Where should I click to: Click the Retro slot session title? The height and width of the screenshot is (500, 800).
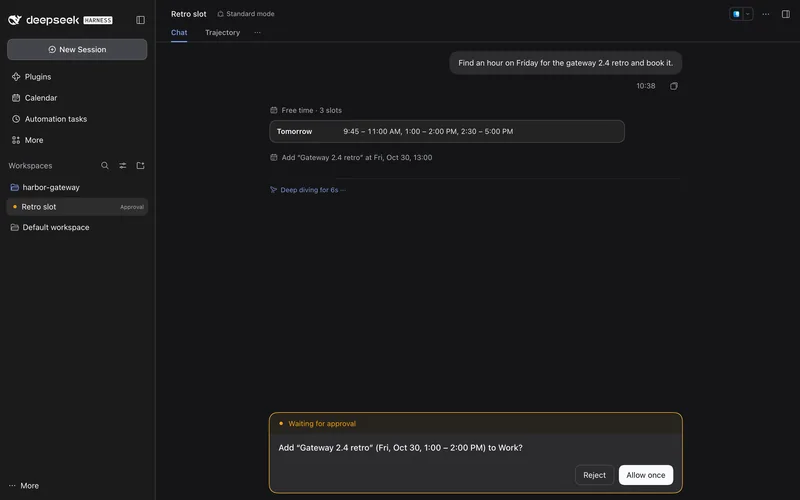click(189, 14)
